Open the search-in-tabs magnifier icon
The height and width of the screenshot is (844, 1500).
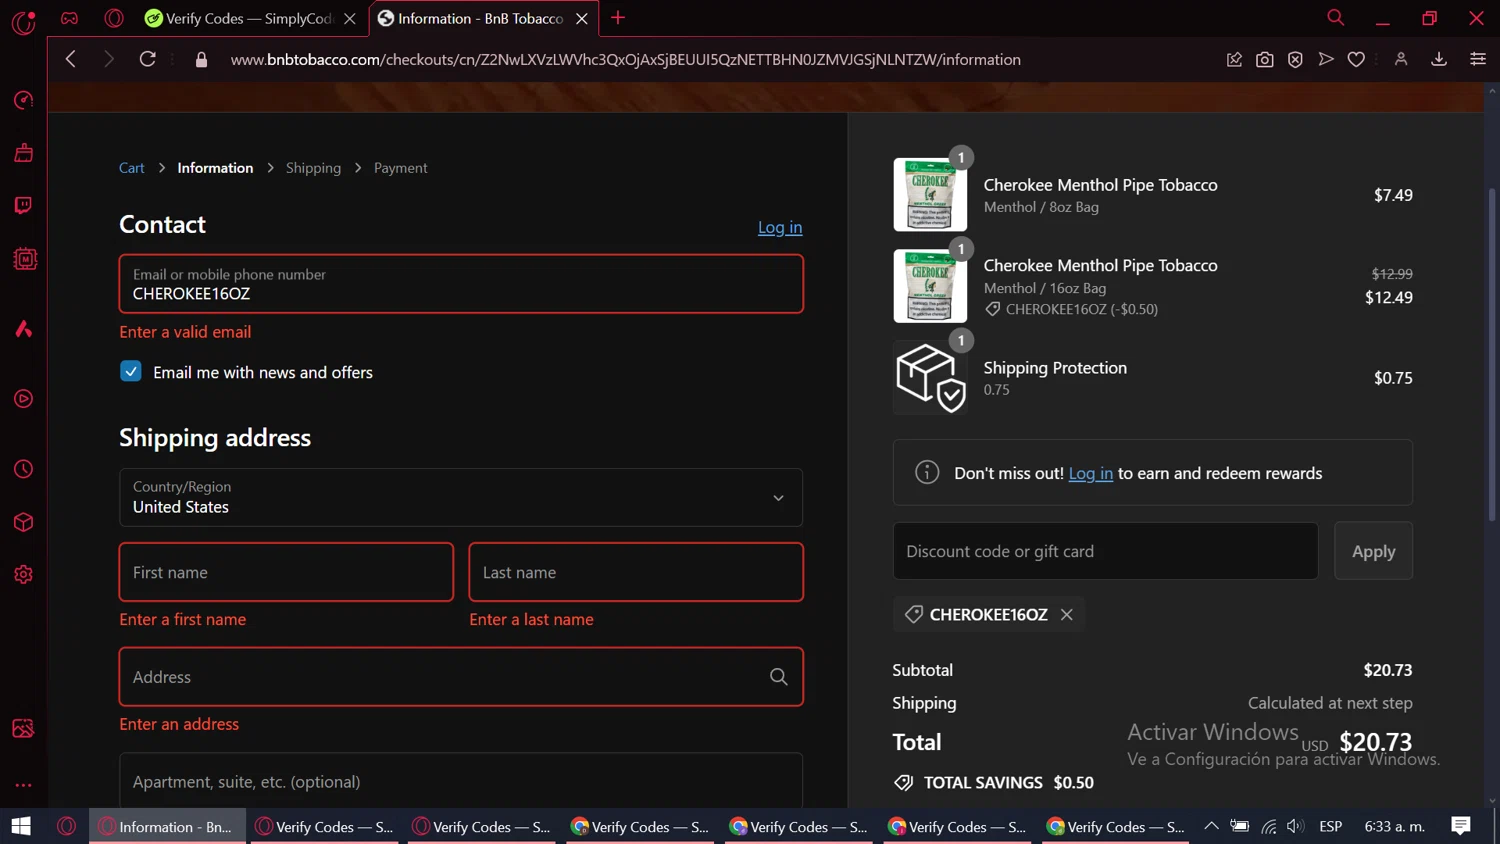[1335, 18]
